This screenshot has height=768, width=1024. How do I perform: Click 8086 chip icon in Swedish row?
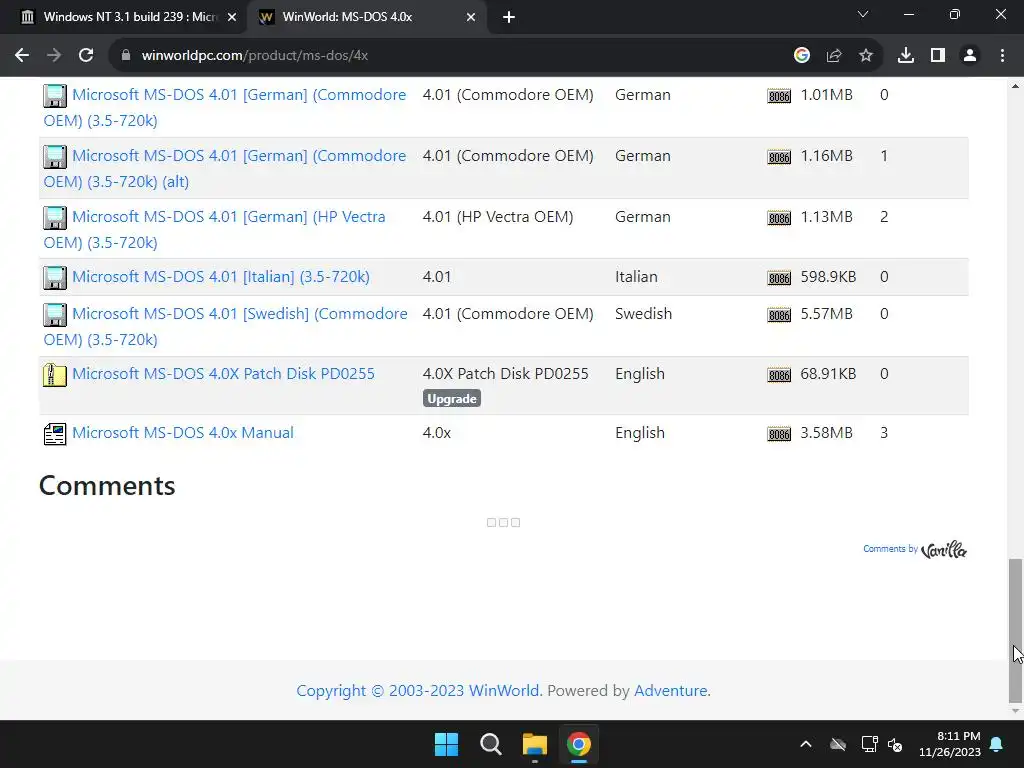pos(779,315)
